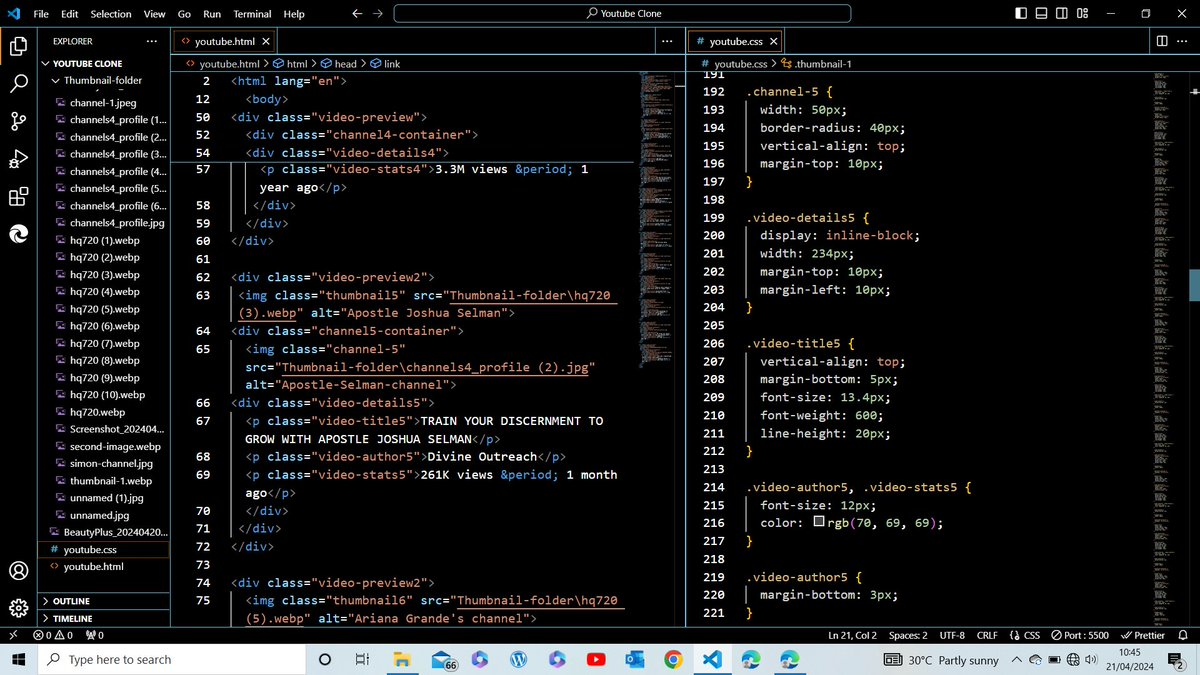1200x675 pixels.
Task: Open the Edit menu
Action: point(70,14)
